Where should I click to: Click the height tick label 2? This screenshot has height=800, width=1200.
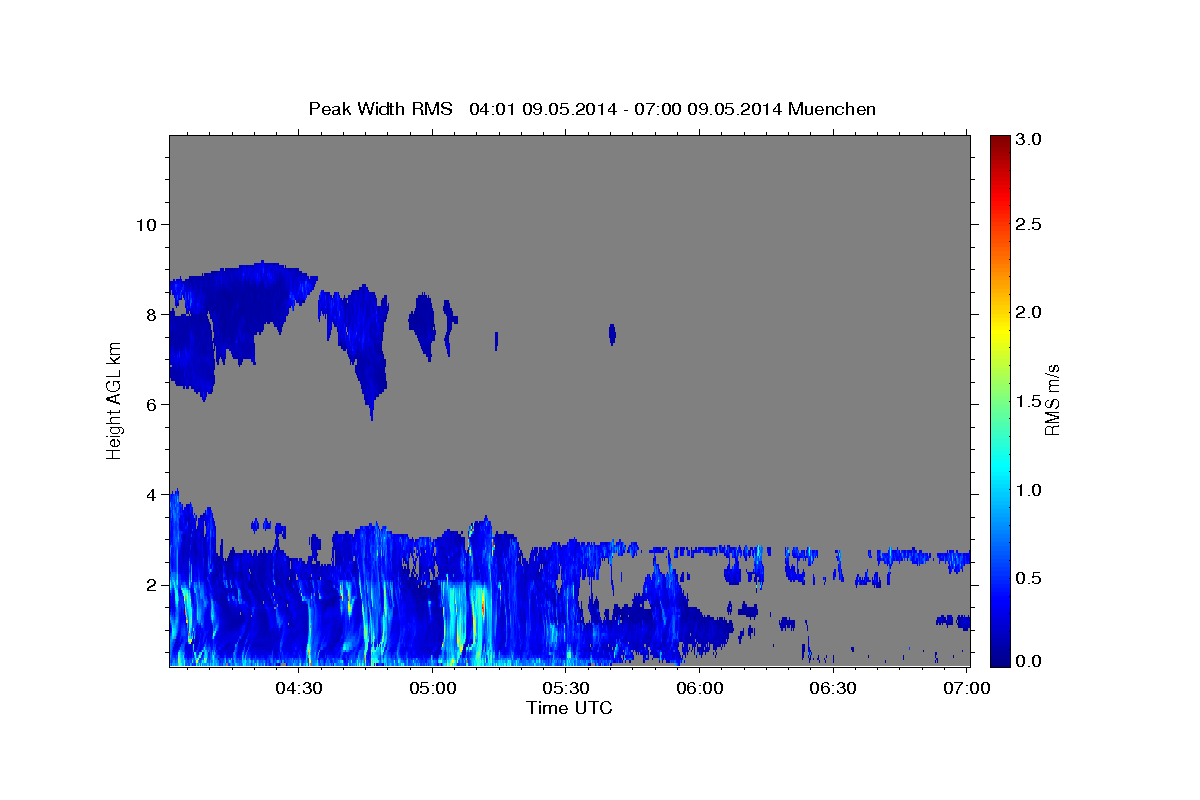tap(152, 584)
